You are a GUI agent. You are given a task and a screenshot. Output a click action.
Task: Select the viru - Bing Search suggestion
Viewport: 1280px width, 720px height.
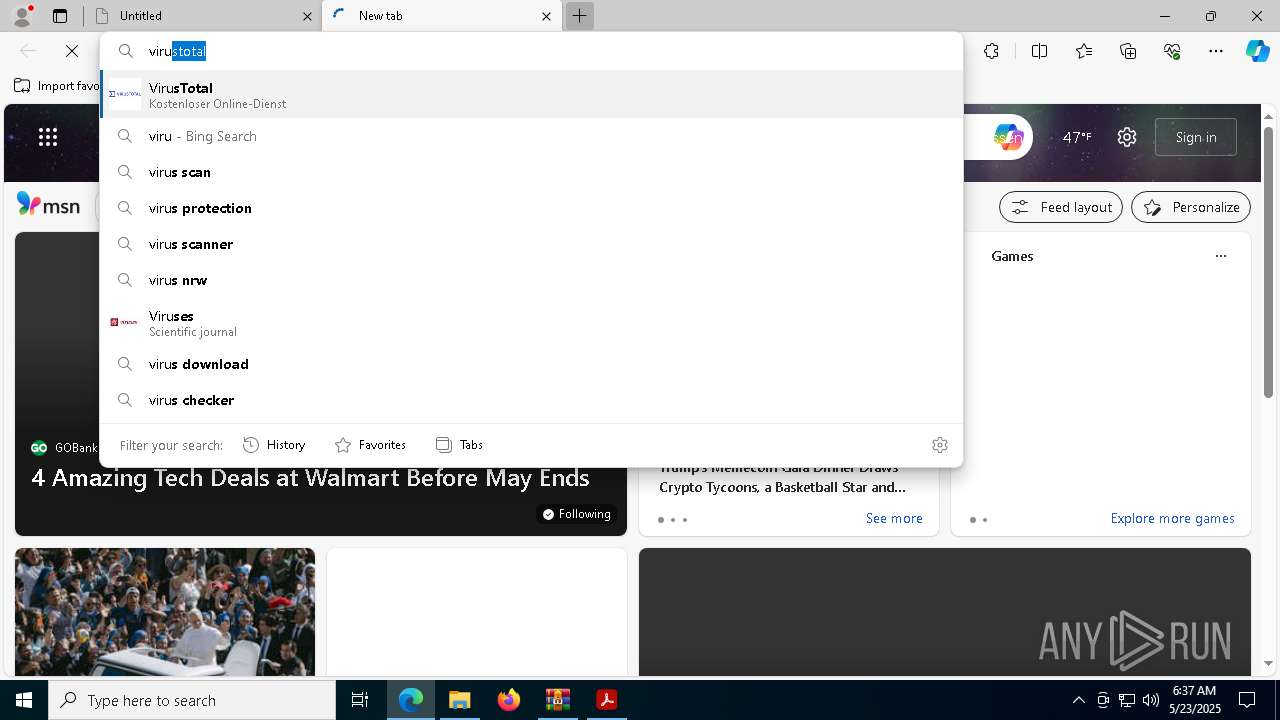tap(531, 136)
